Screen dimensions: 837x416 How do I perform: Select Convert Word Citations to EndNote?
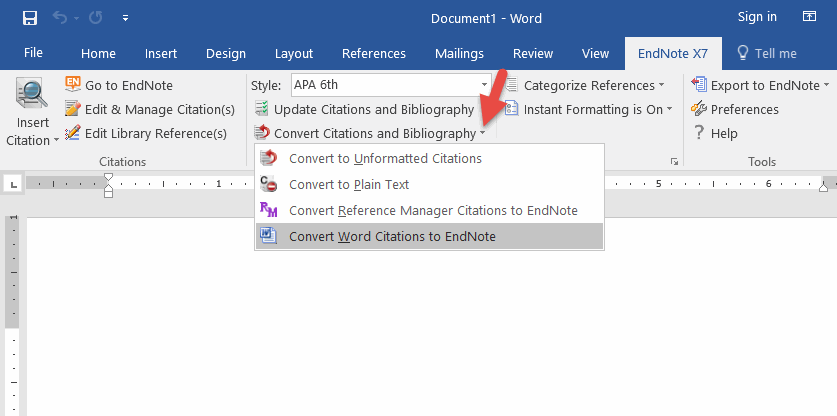click(392, 236)
